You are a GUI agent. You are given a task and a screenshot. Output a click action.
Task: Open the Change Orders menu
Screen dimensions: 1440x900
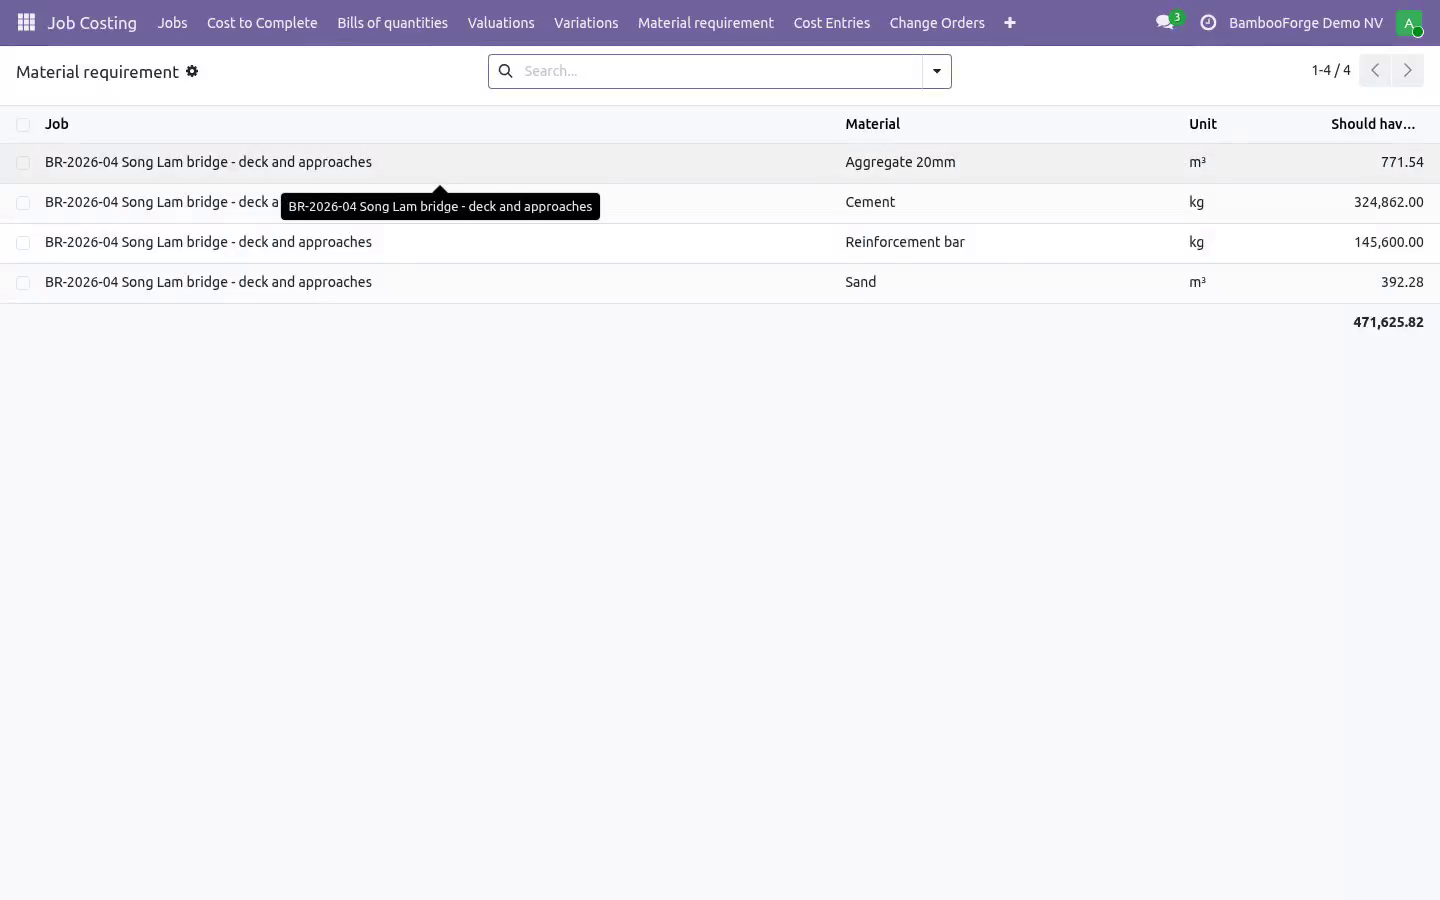(x=937, y=22)
